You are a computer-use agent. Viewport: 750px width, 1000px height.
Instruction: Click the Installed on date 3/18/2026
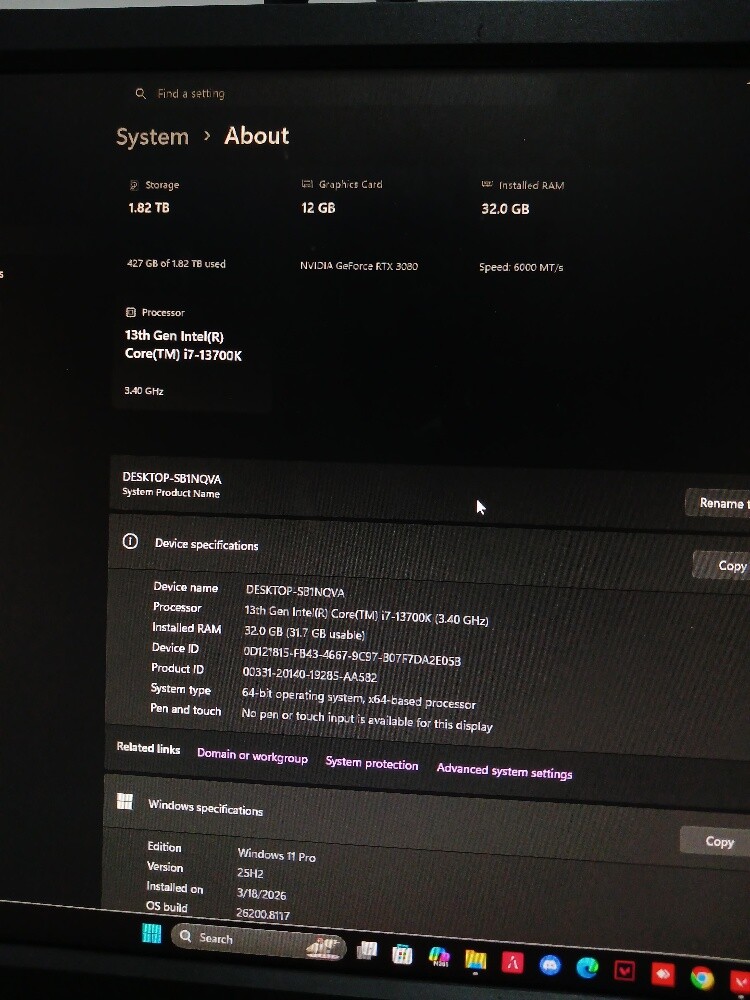click(261, 893)
